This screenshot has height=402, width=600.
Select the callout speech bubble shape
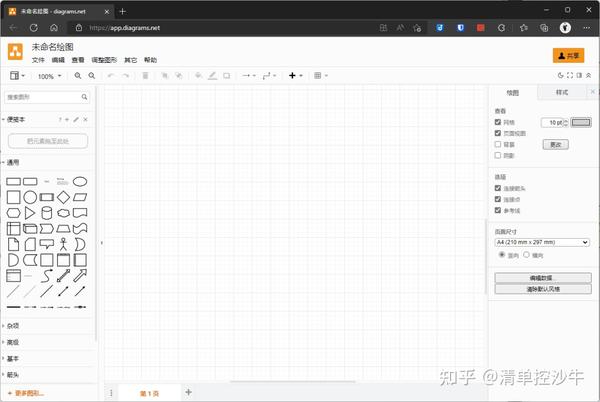[x=47, y=244]
